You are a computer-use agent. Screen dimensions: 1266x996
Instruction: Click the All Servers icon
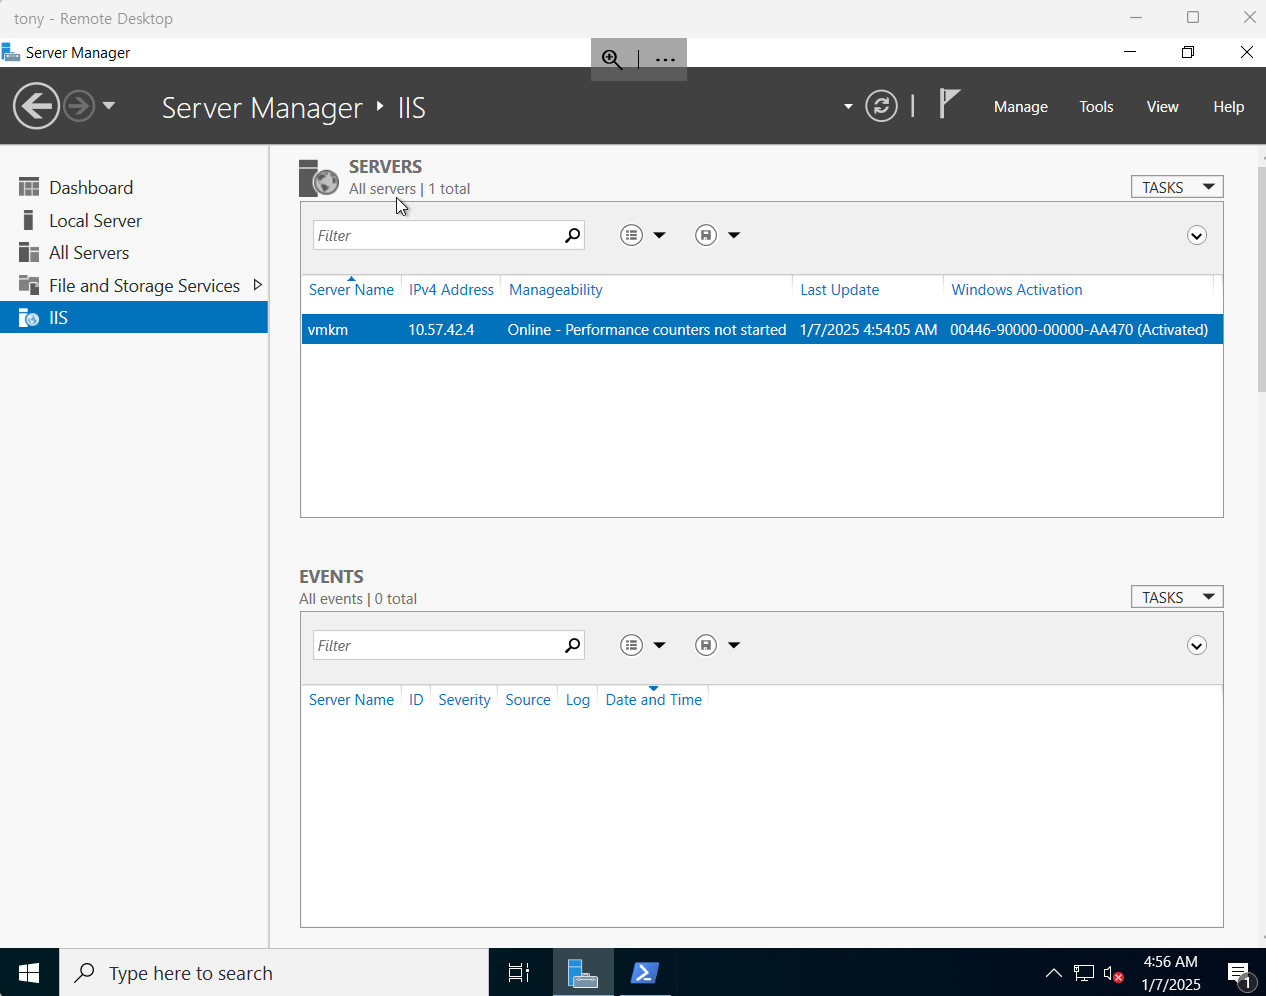point(29,252)
